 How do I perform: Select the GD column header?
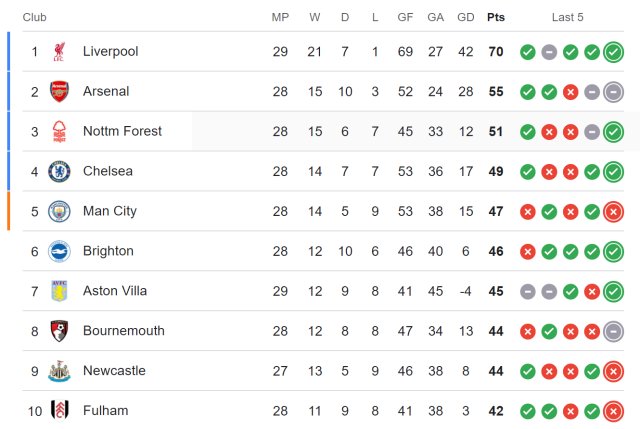pyautogui.click(x=466, y=17)
